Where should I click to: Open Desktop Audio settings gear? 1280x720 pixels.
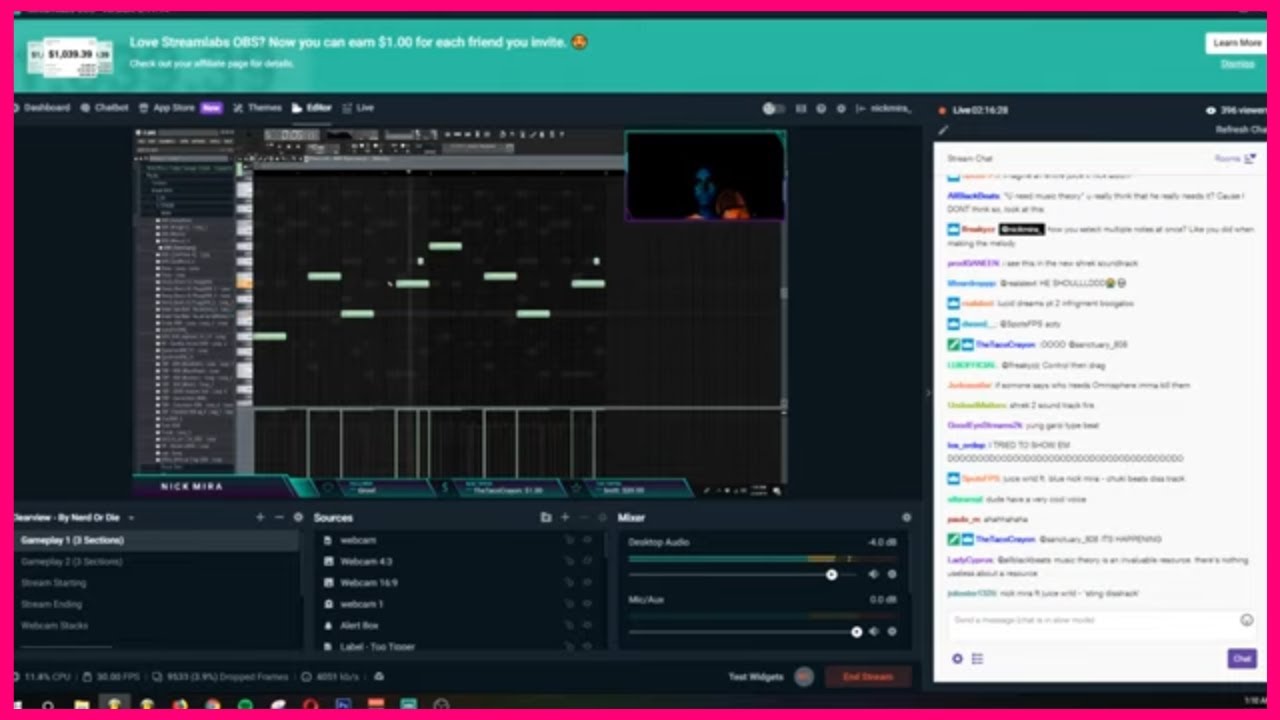[892, 574]
